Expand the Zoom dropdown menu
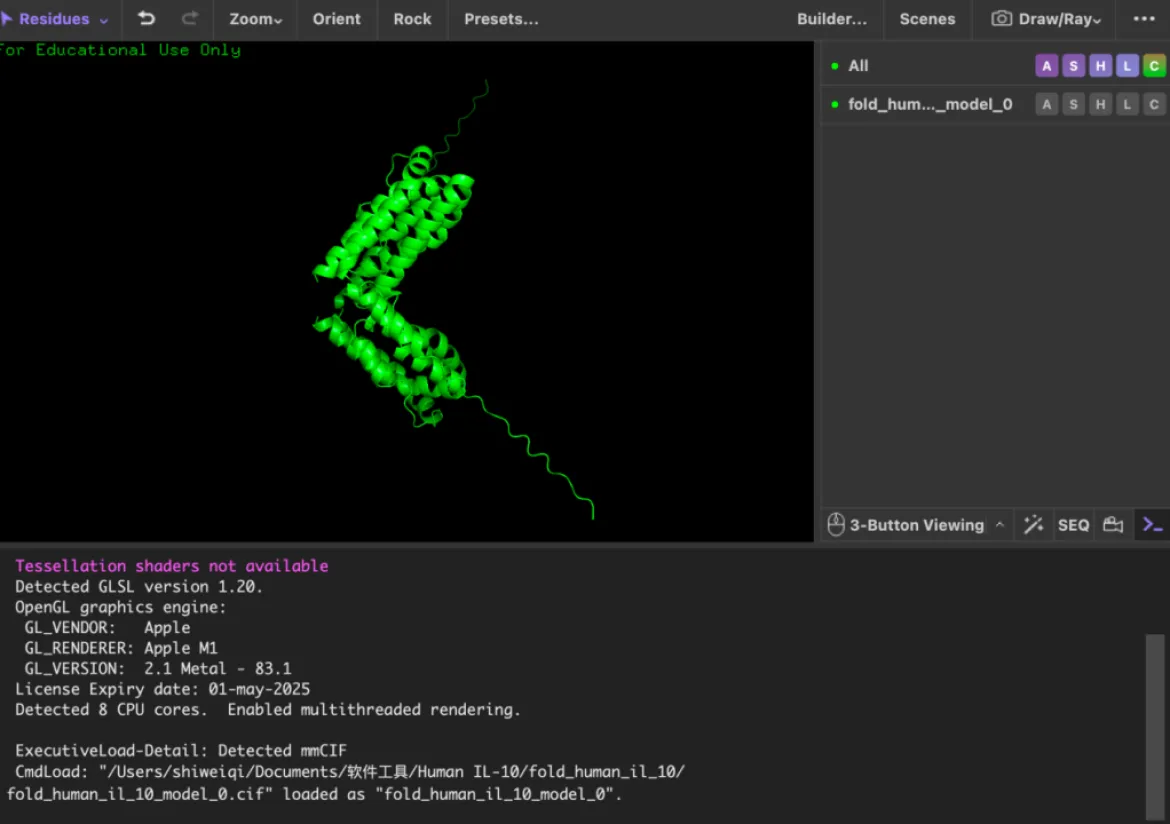Viewport: 1170px width, 824px height. [x=255, y=19]
